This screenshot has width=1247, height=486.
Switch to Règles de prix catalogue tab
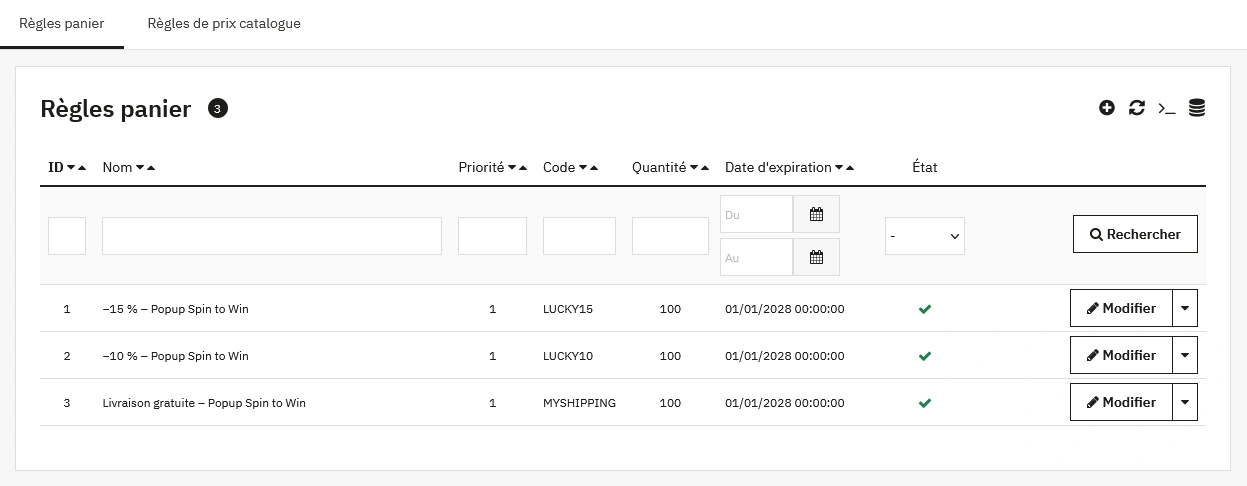click(224, 23)
